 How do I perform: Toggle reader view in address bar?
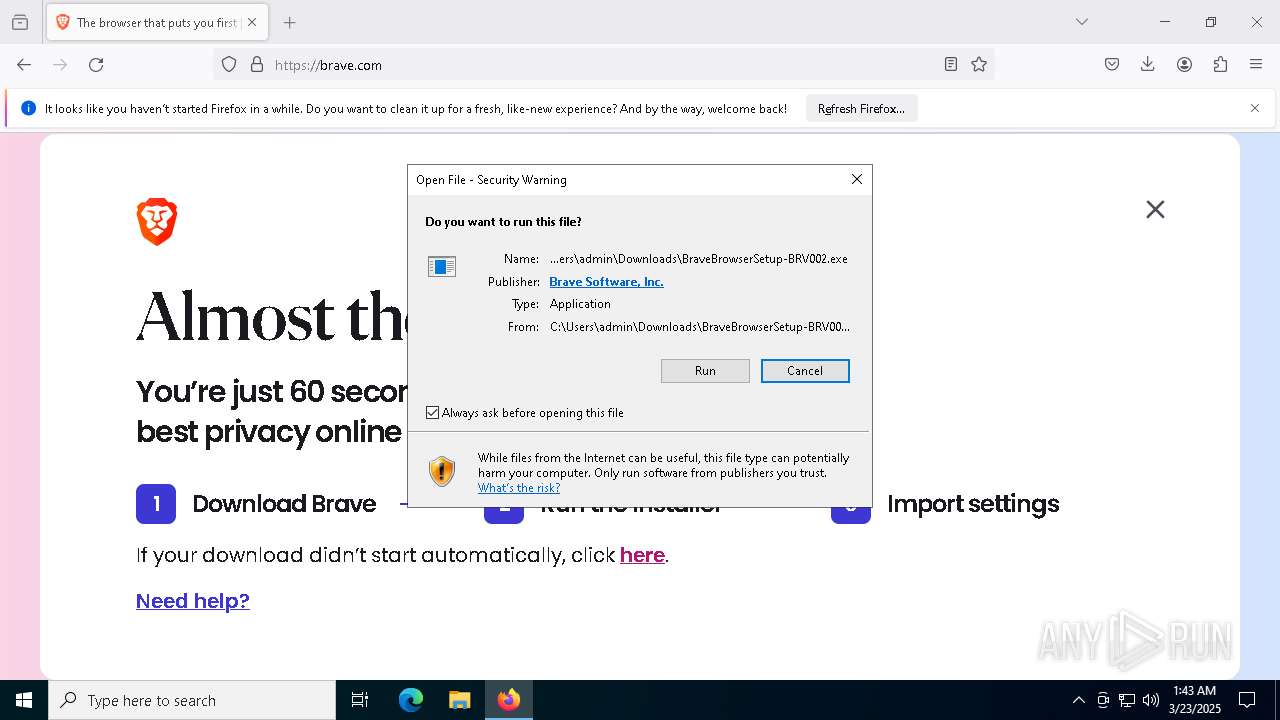click(951, 65)
